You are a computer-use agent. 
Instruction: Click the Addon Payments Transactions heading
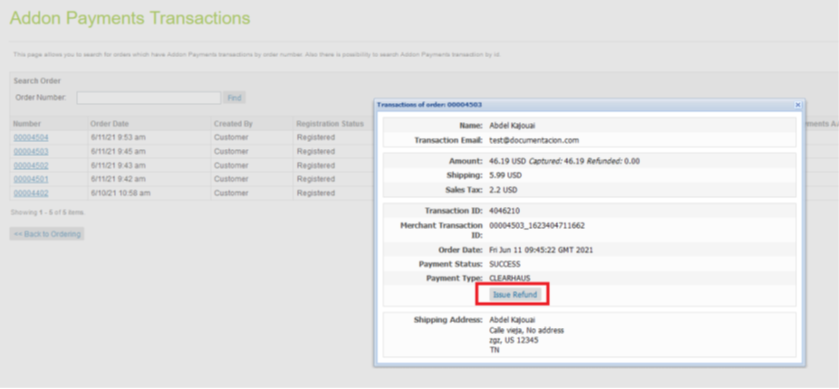pos(130,18)
